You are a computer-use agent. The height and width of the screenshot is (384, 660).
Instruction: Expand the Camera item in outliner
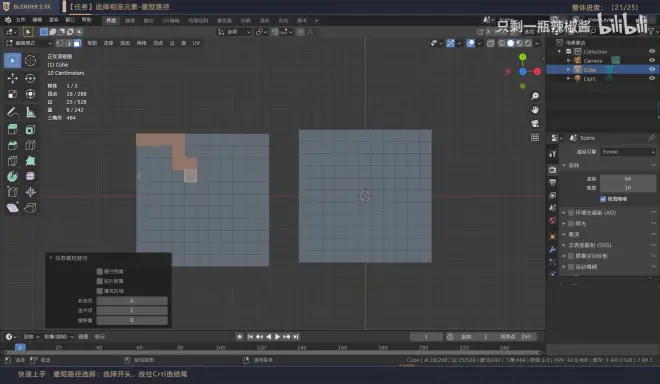[x=569, y=61]
